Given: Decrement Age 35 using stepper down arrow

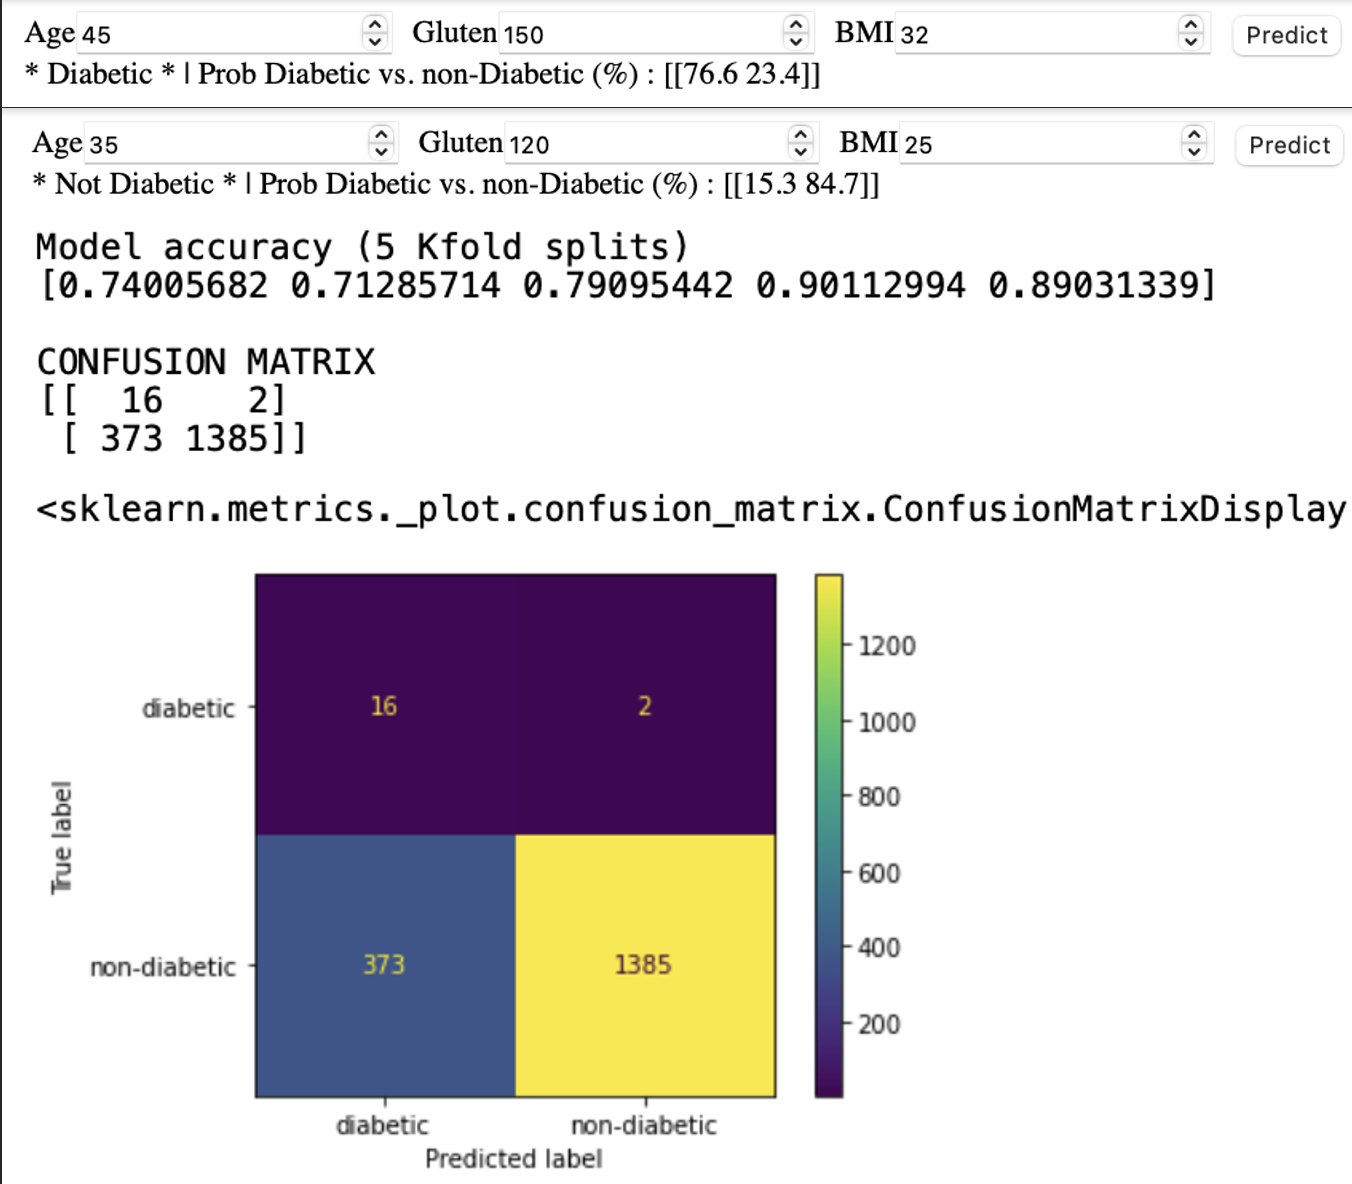Looking at the screenshot, I should [x=381, y=153].
